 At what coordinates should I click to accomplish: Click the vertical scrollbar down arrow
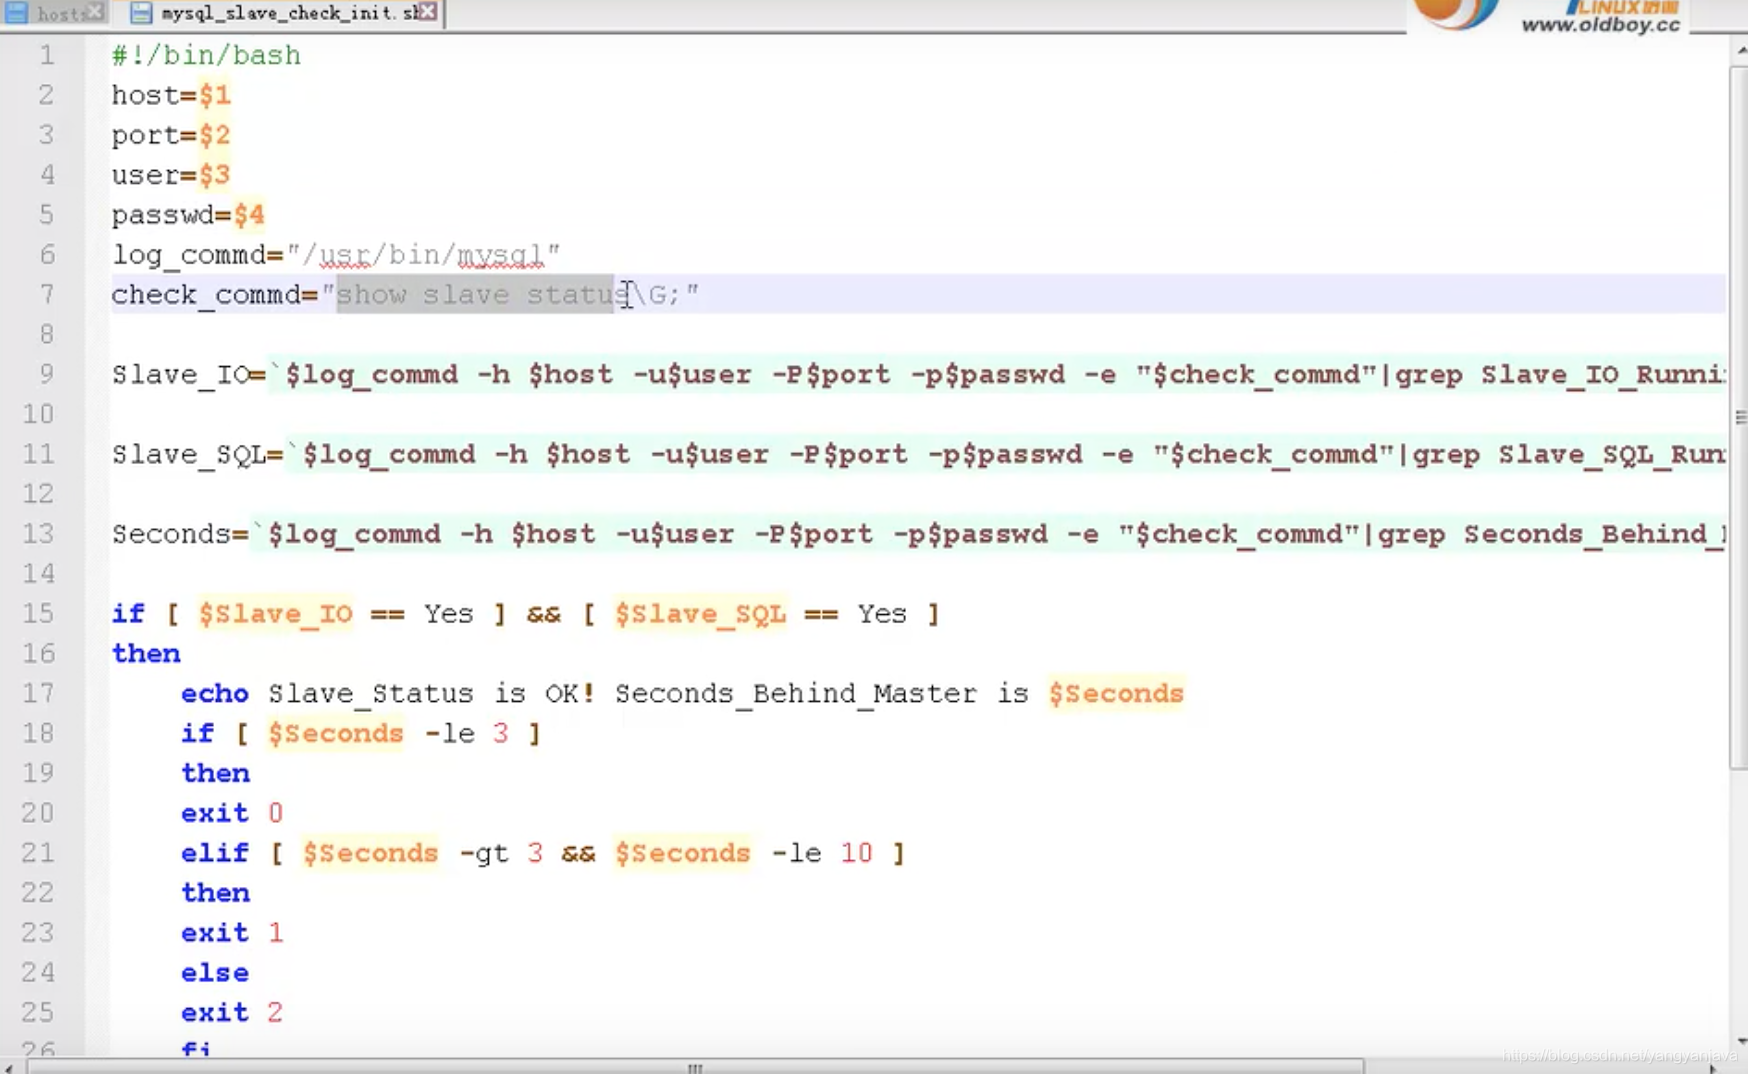pyautogui.click(x=1740, y=1041)
